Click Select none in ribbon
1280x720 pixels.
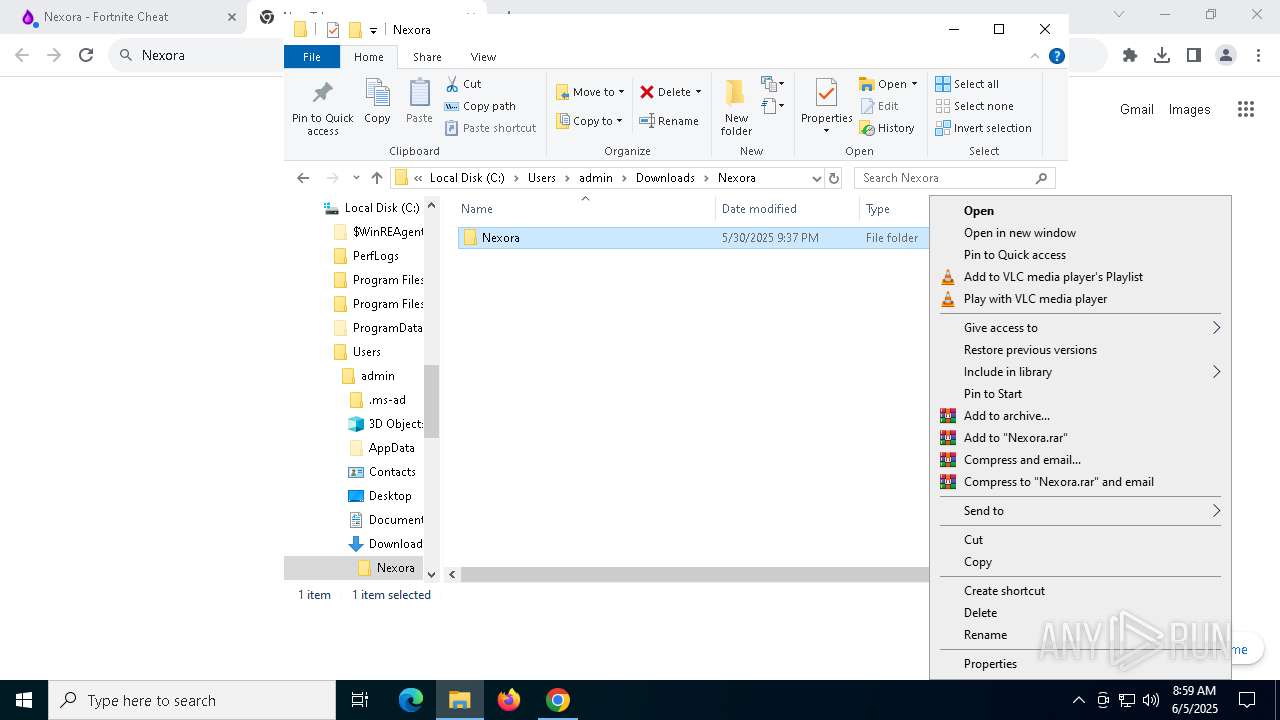tap(975, 106)
